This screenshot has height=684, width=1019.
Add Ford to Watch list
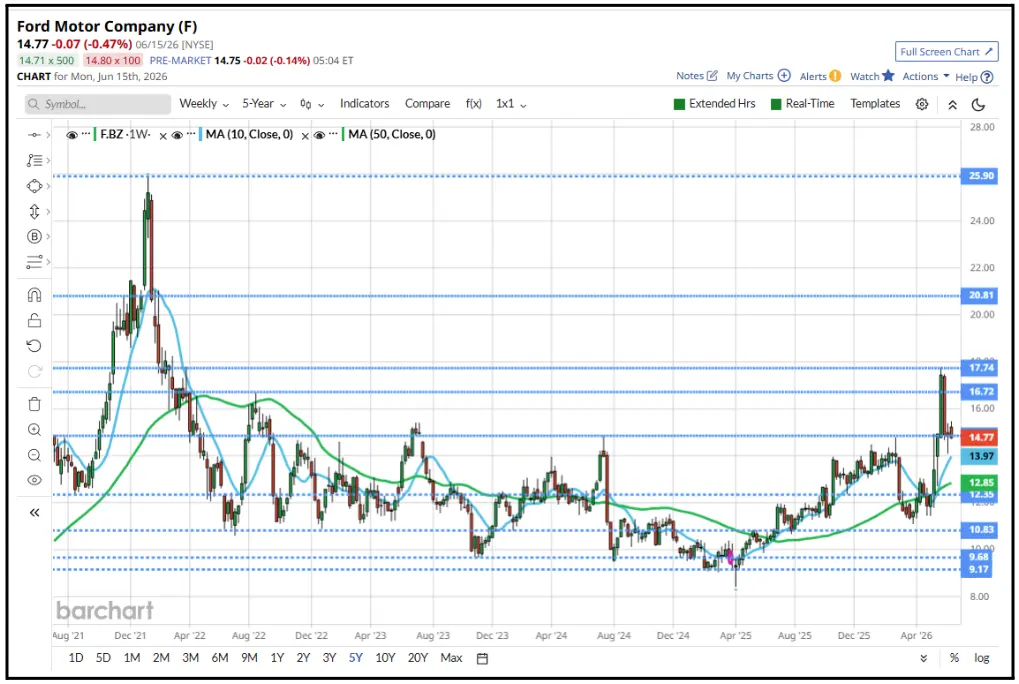point(872,76)
